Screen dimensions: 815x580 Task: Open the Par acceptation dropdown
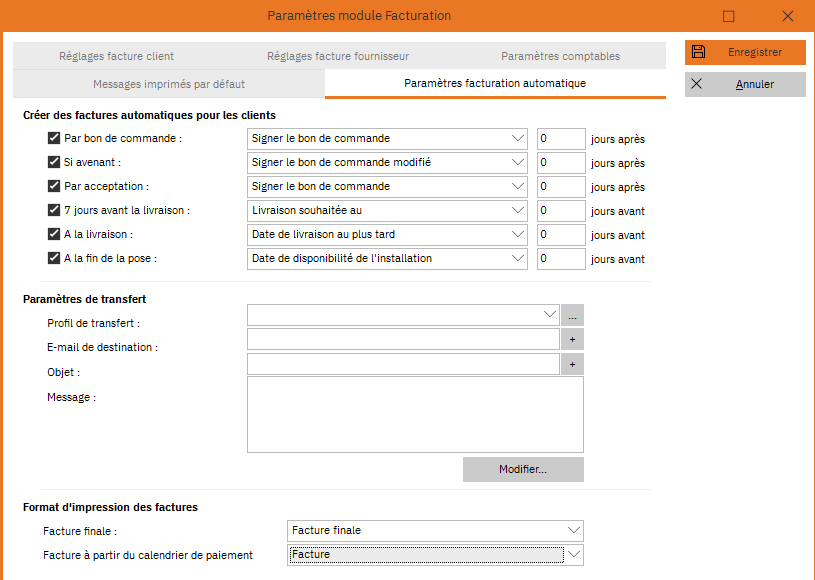[519, 186]
